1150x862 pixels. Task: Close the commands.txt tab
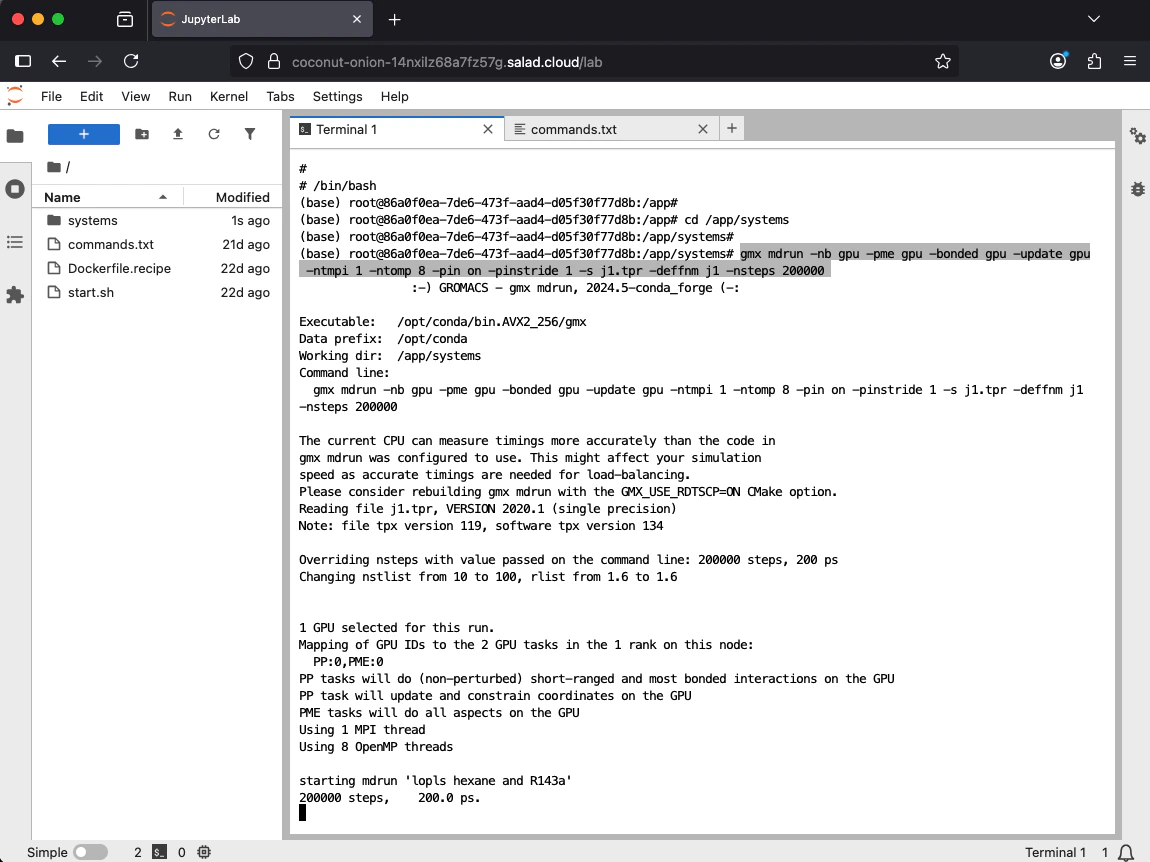pos(703,129)
